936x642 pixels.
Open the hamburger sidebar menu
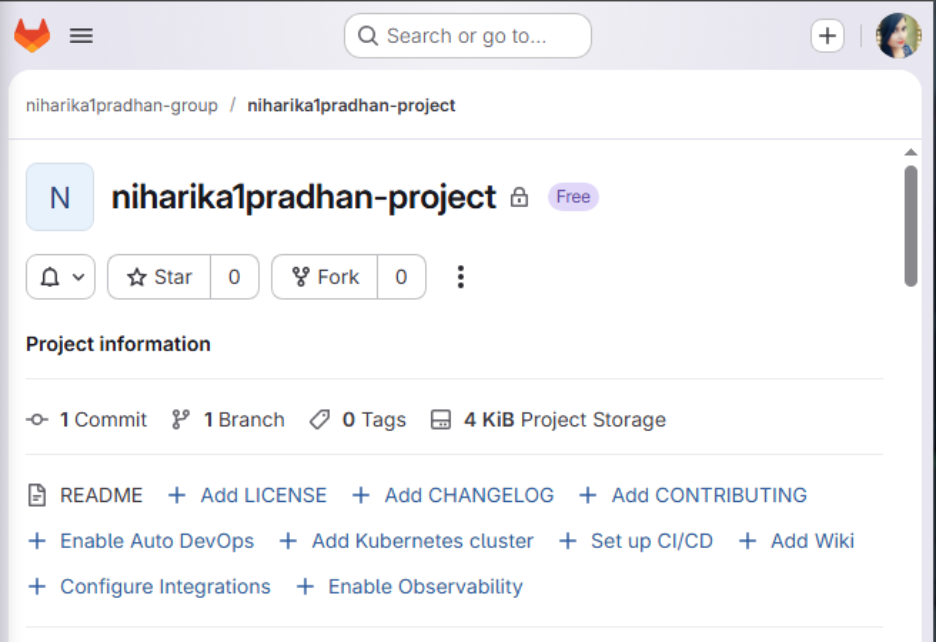pyautogui.click(x=81, y=36)
